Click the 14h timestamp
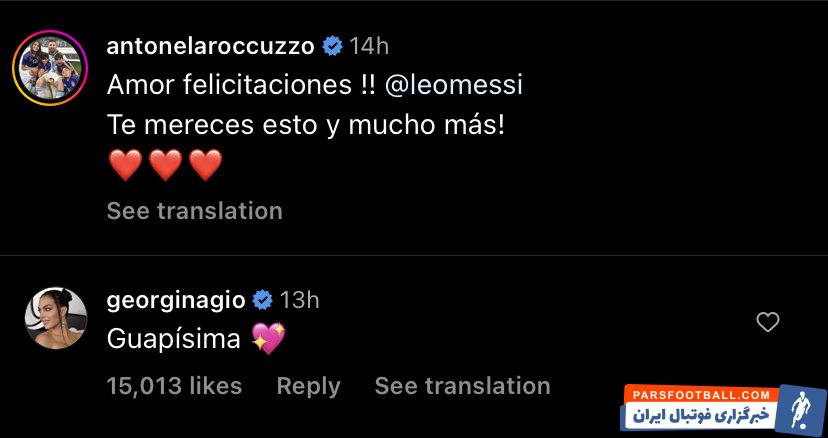 (x=369, y=46)
